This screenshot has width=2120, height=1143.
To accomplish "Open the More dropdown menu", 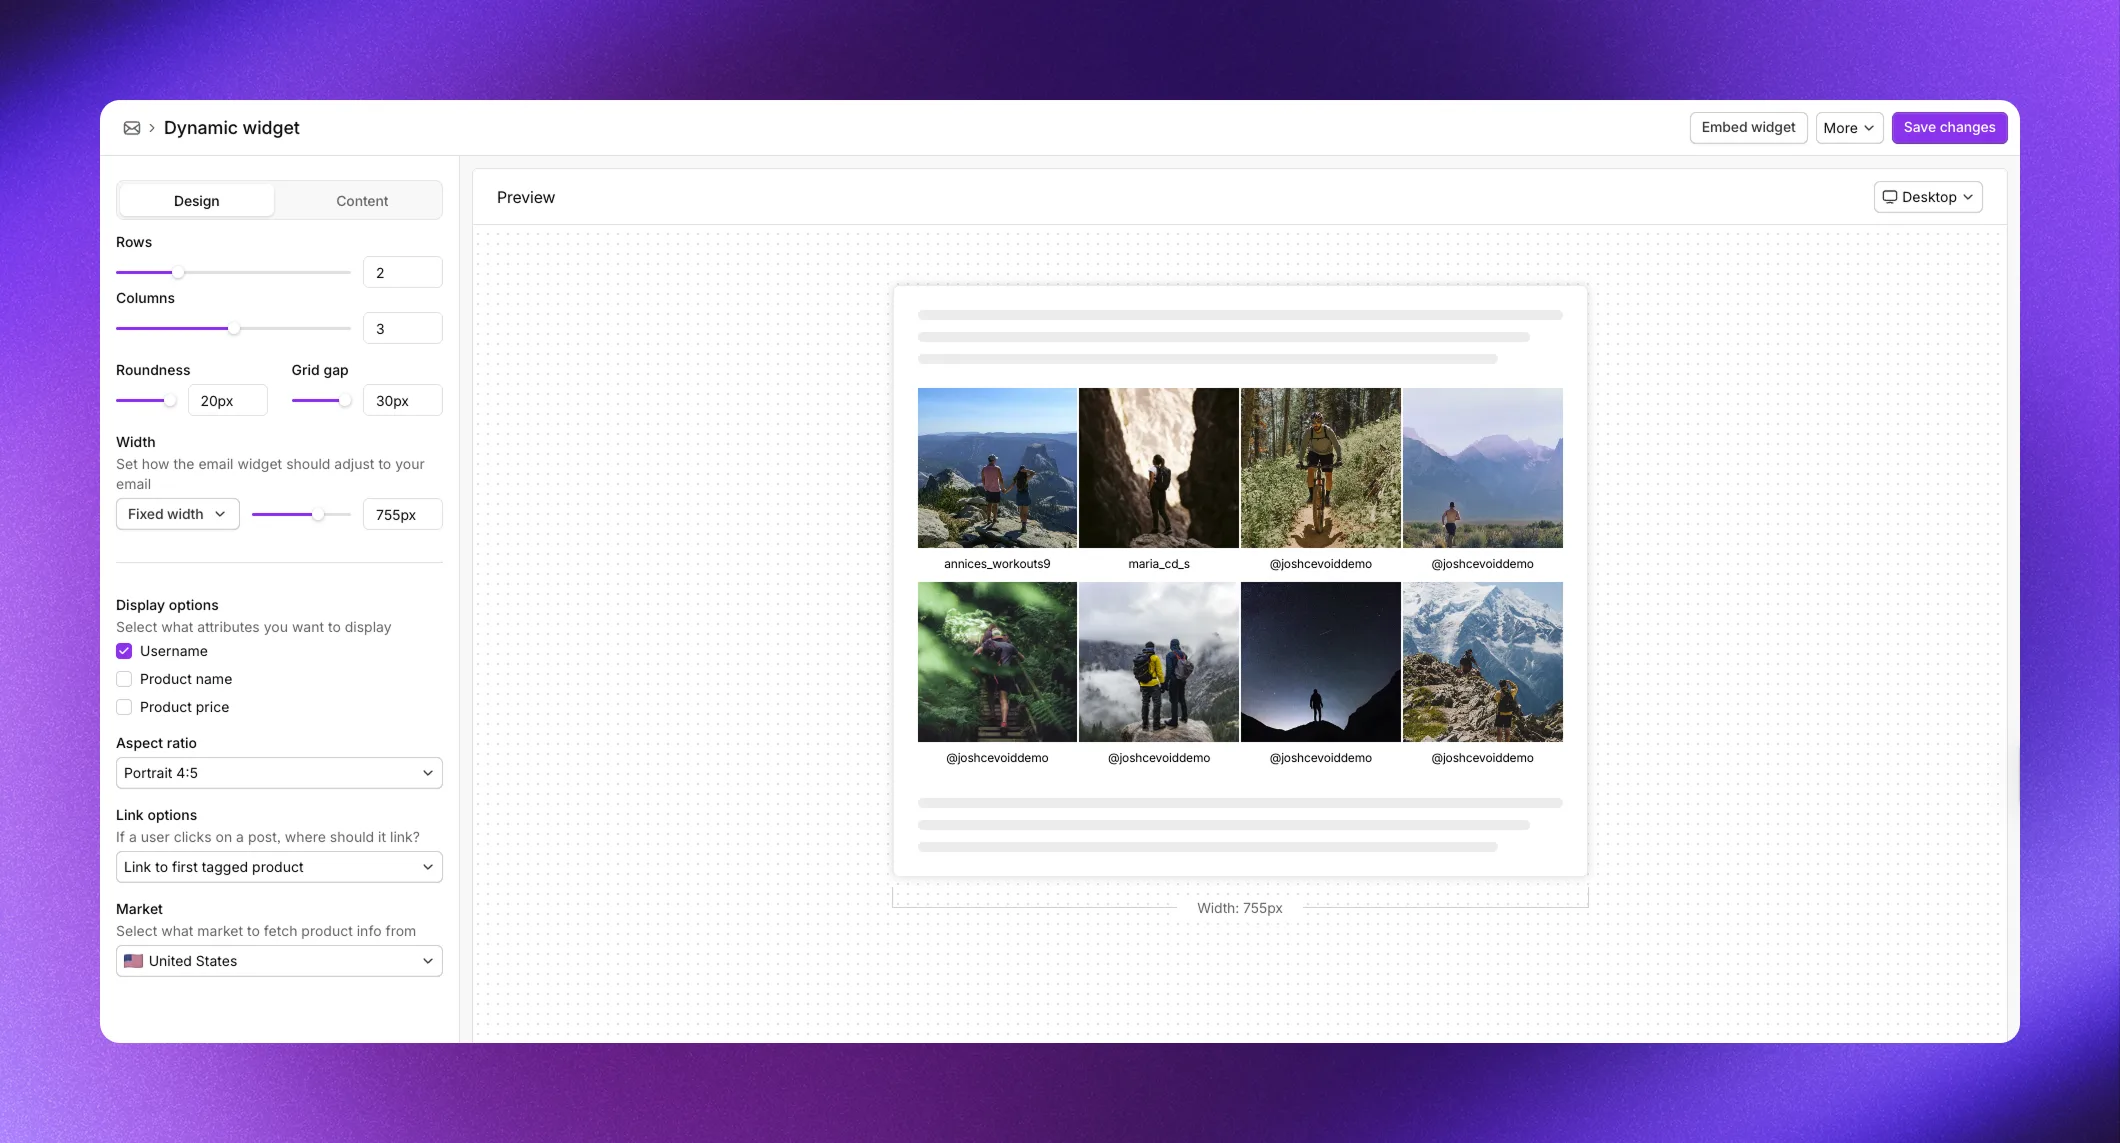I will click(1849, 128).
